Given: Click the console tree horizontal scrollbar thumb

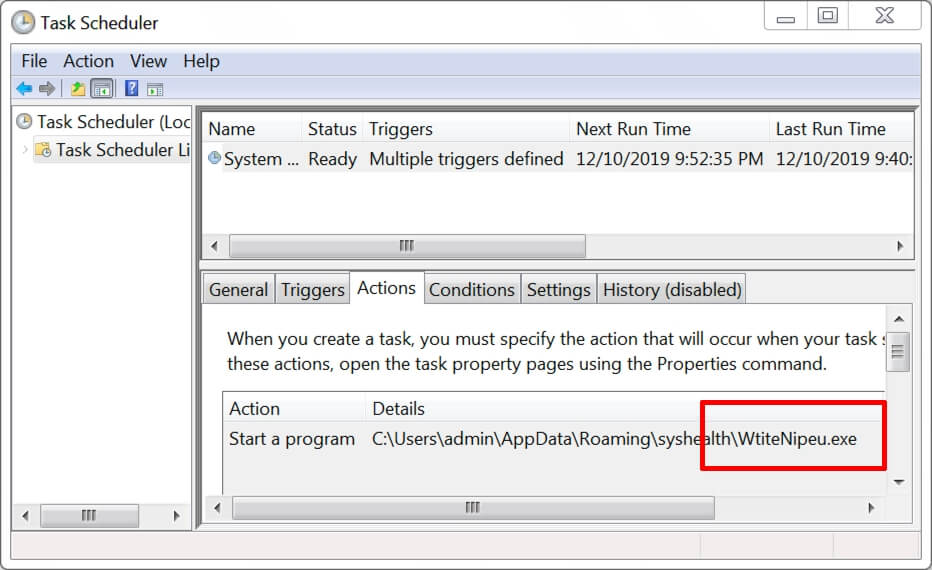Looking at the screenshot, I should click(x=89, y=515).
